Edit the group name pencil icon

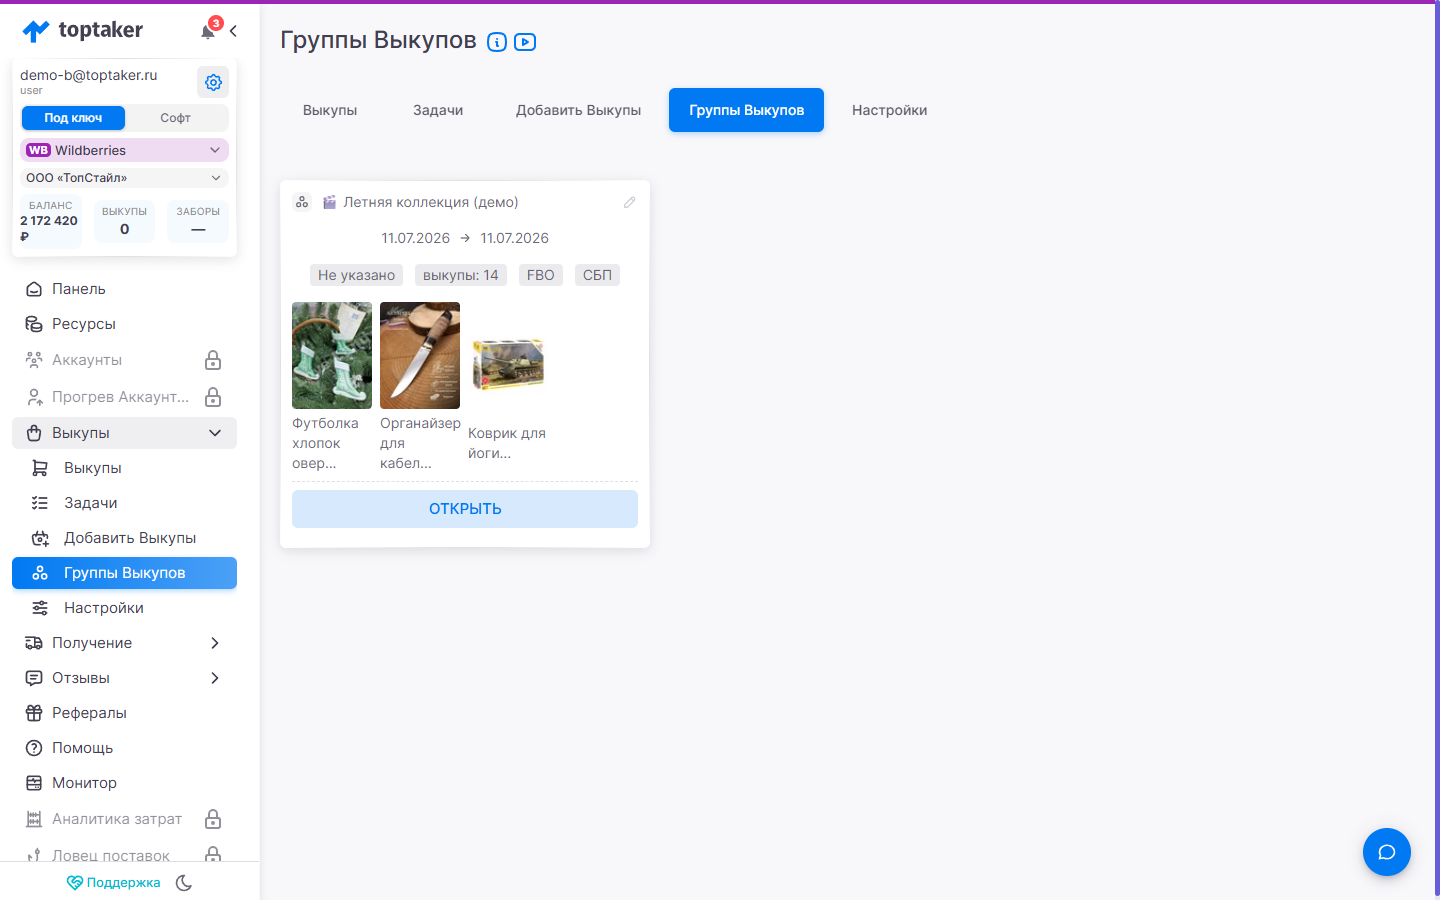pyautogui.click(x=629, y=202)
